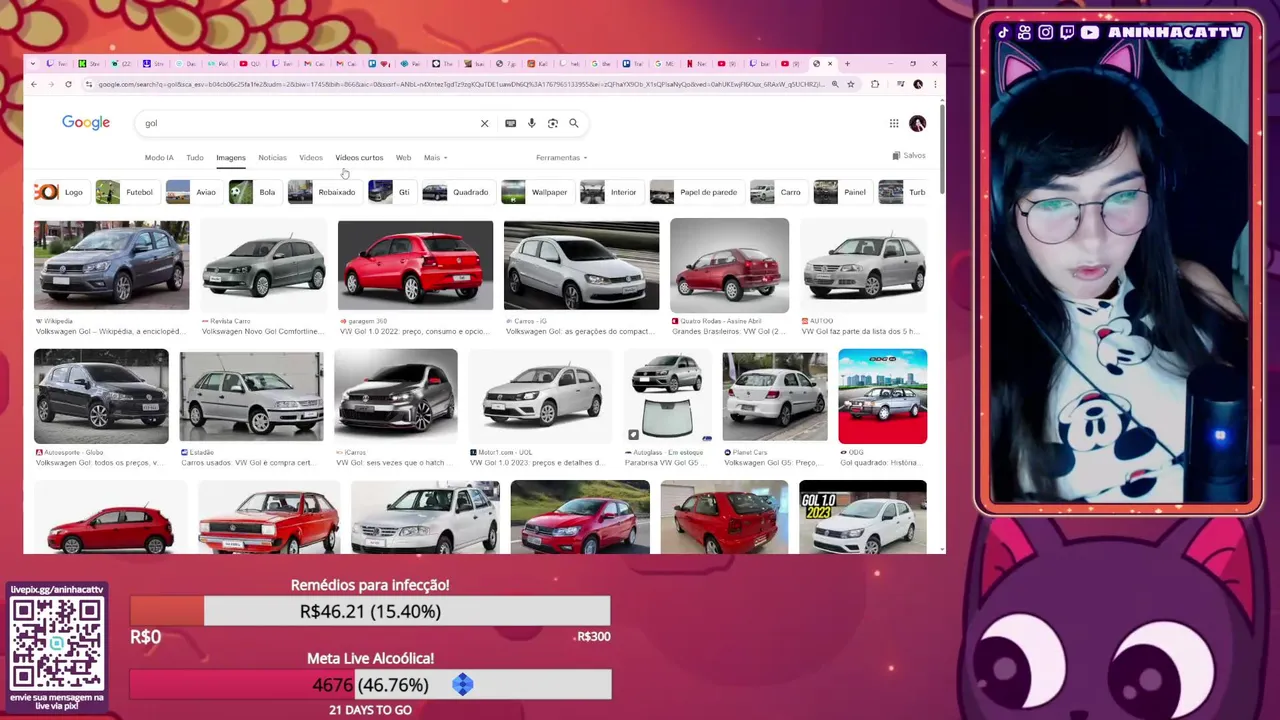Open the tab search chevron at tab strip start
The height and width of the screenshot is (720, 1280).
pos(34,64)
